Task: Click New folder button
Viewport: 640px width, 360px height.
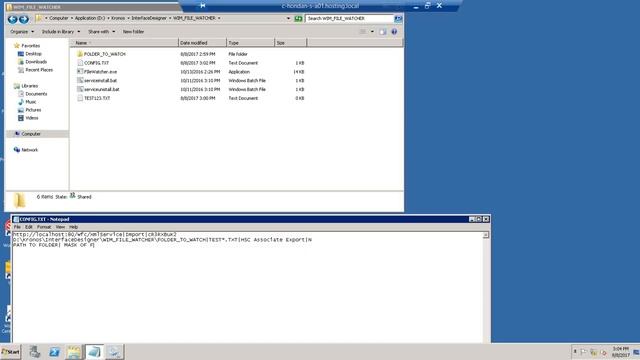Action: click(133, 31)
